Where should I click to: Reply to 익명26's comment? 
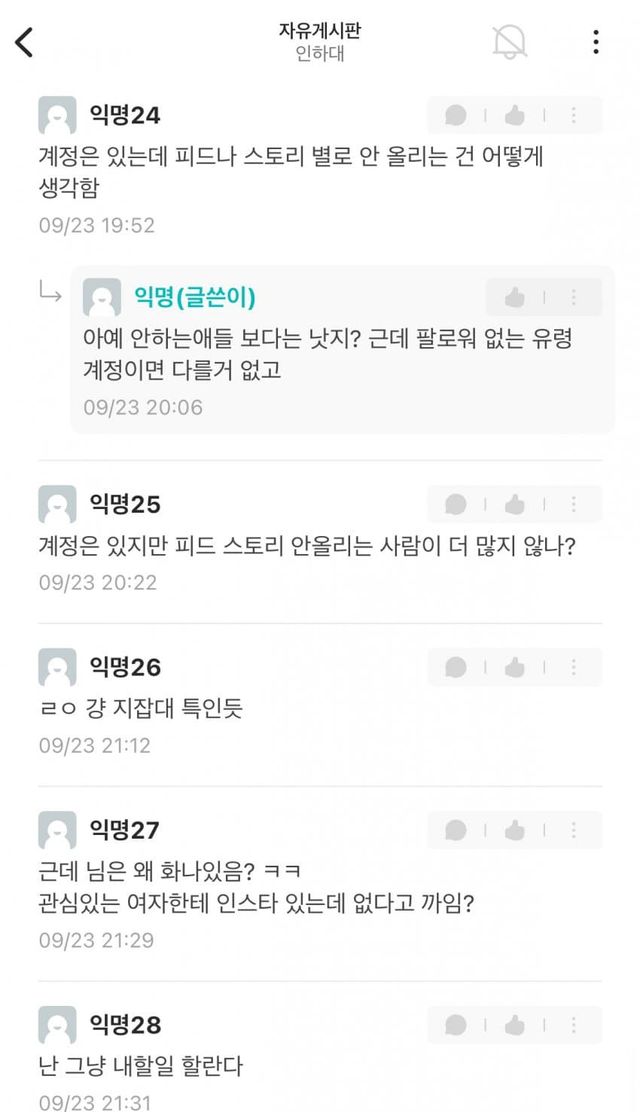click(x=456, y=667)
